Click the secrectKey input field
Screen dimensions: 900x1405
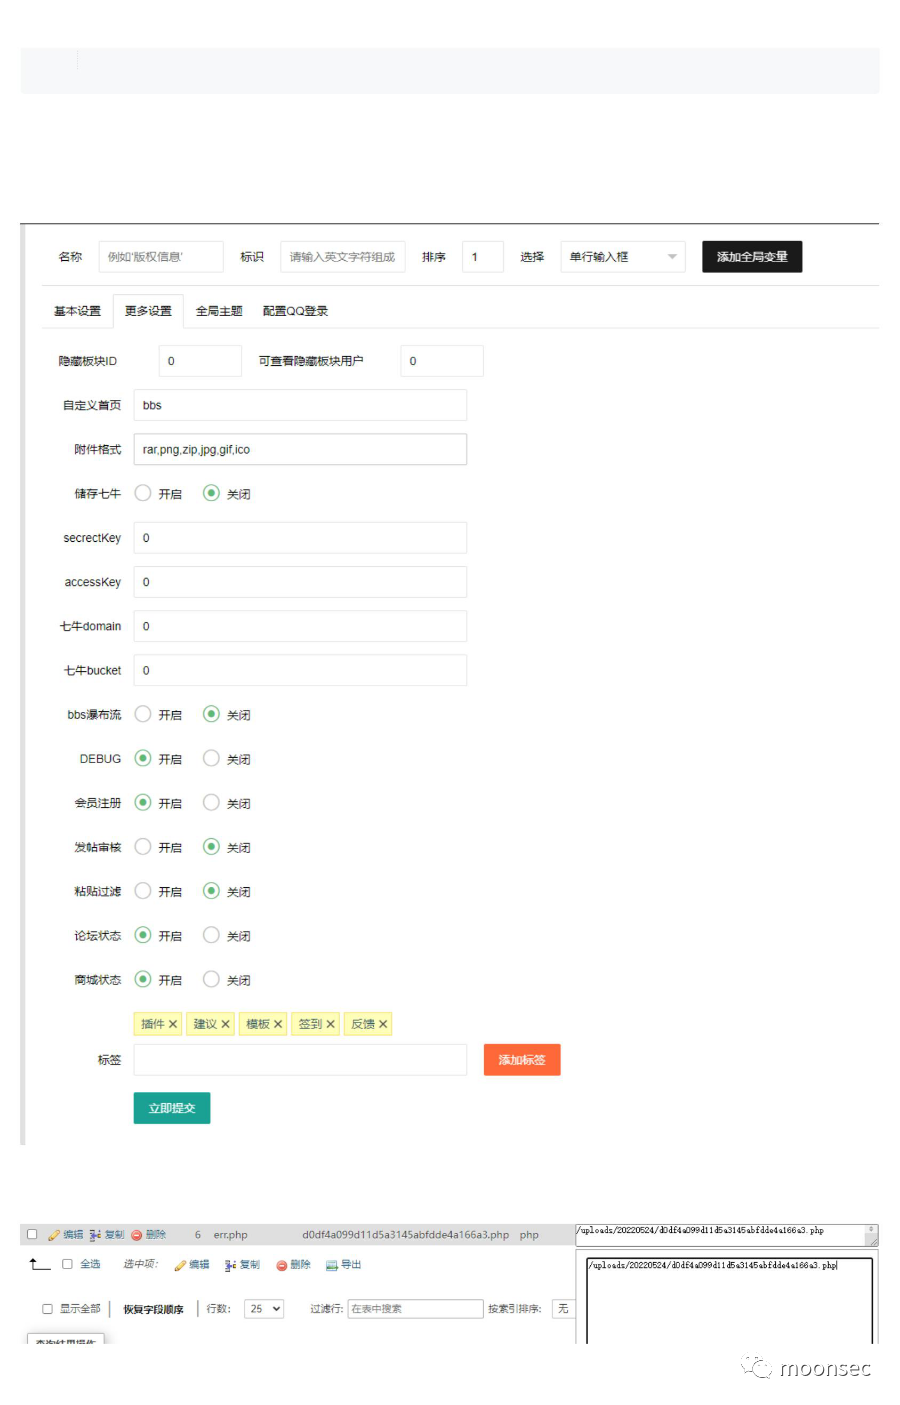tap(300, 538)
